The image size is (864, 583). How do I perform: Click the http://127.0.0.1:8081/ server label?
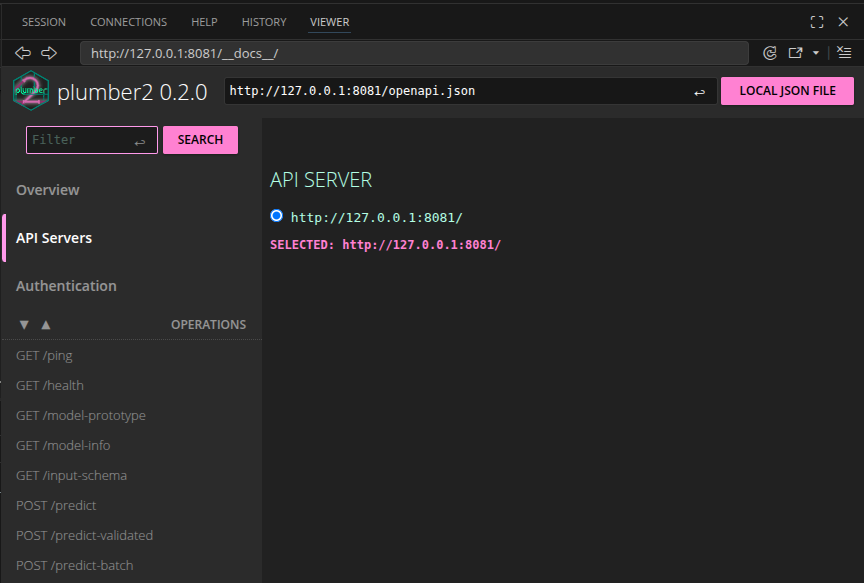point(376,218)
